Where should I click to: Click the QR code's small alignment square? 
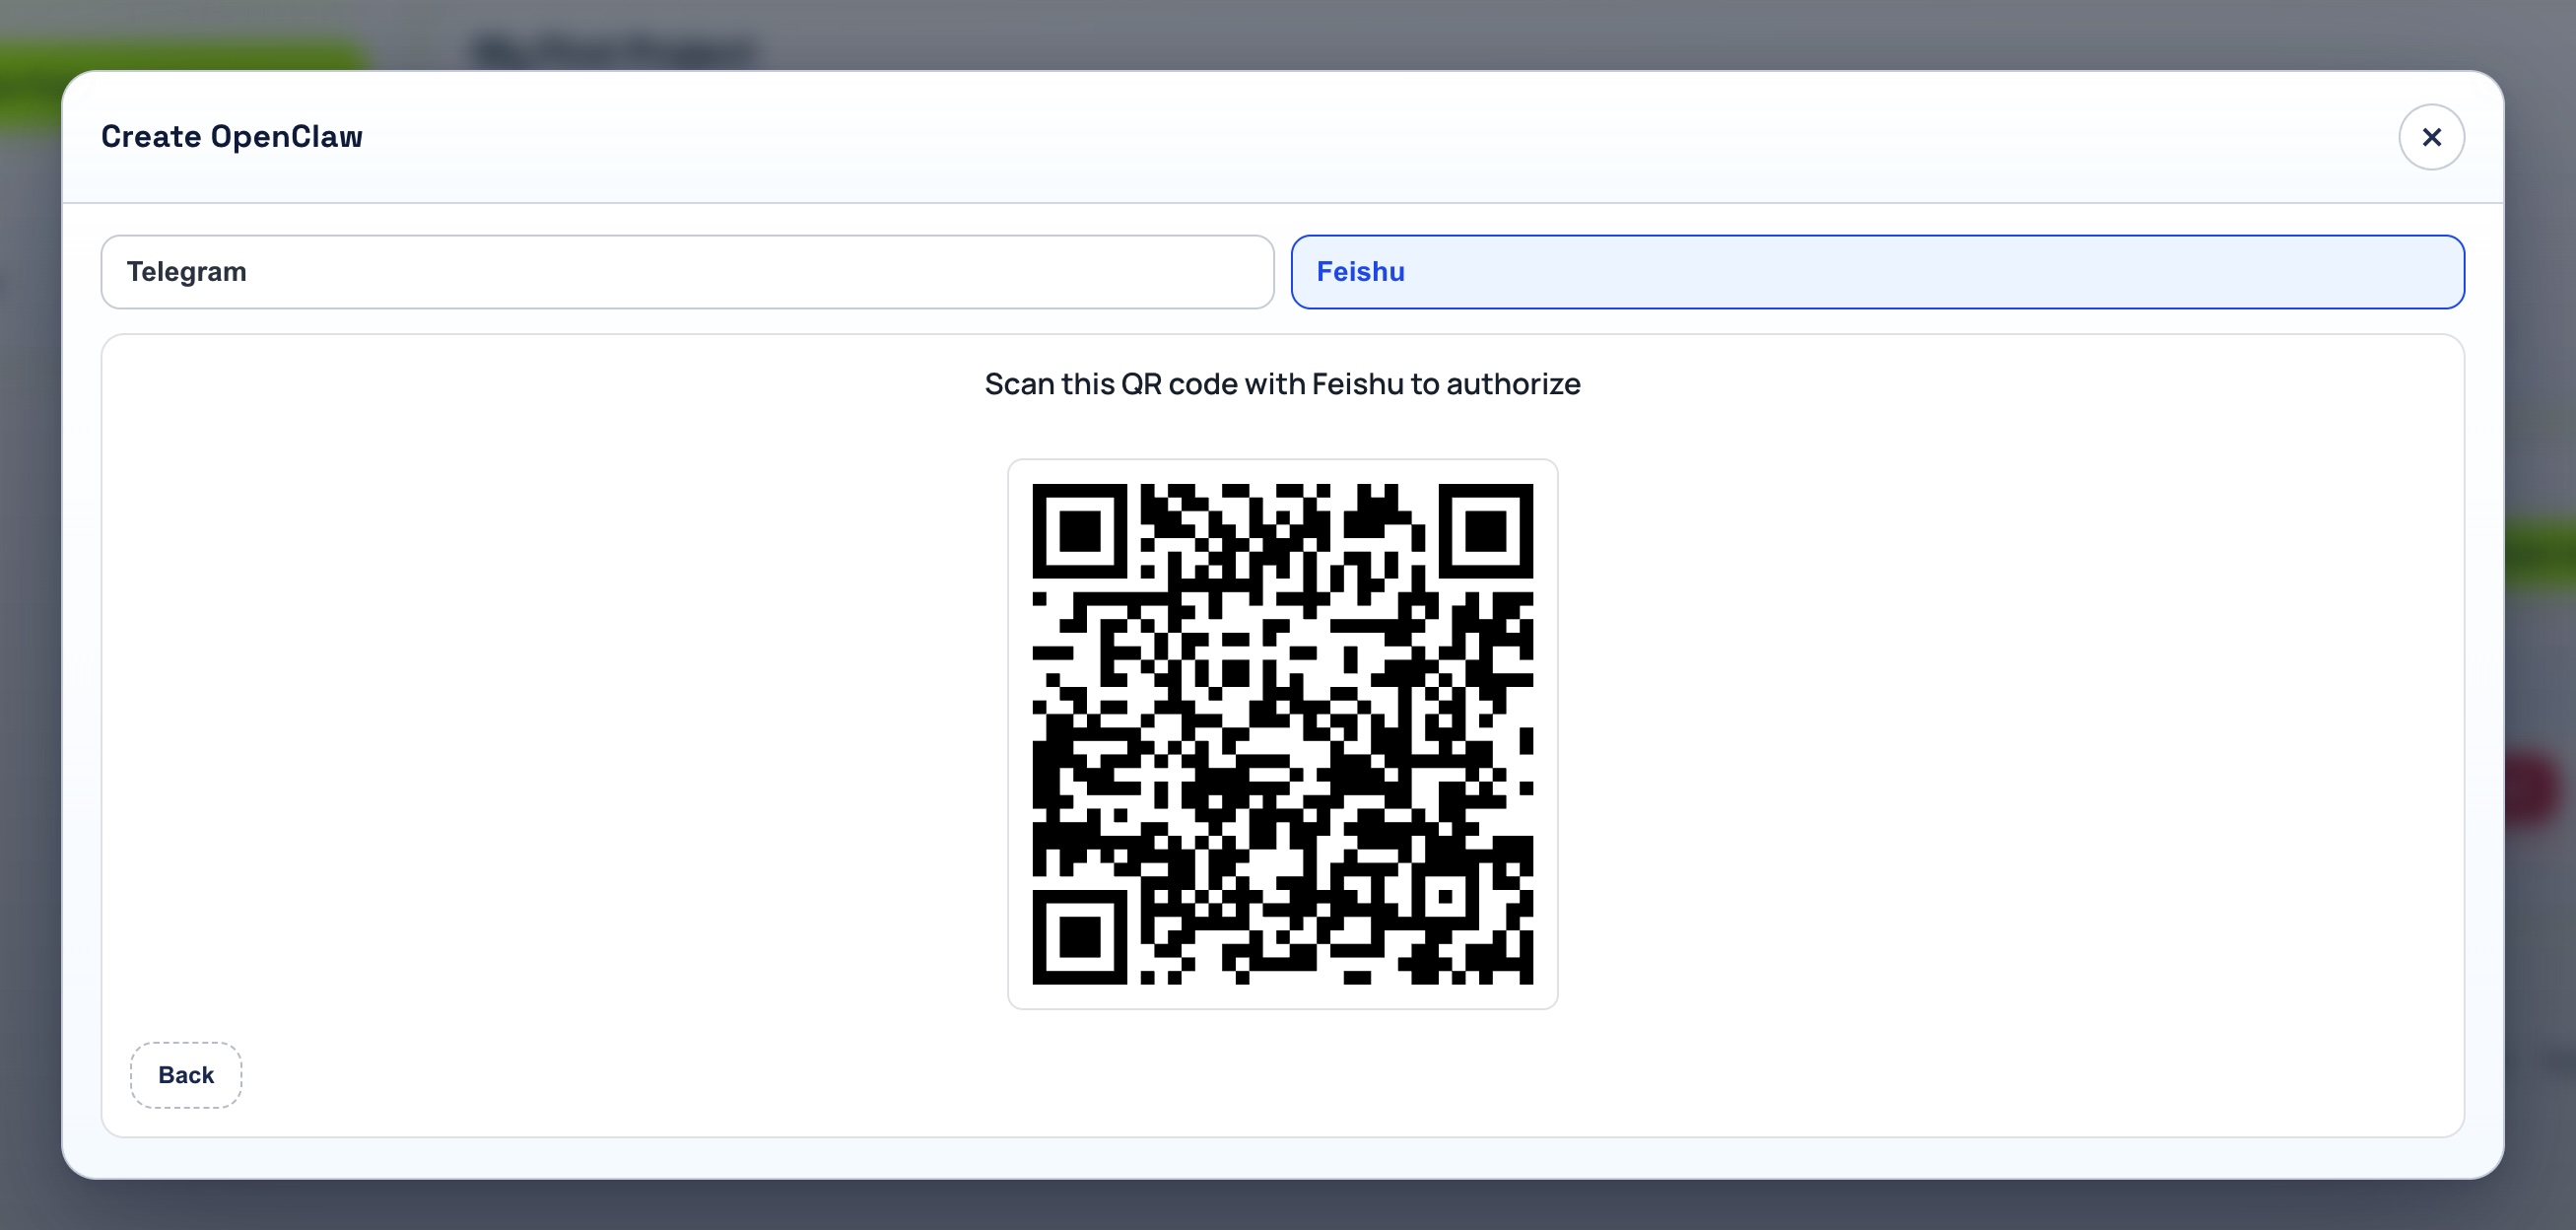coord(1445,896)
